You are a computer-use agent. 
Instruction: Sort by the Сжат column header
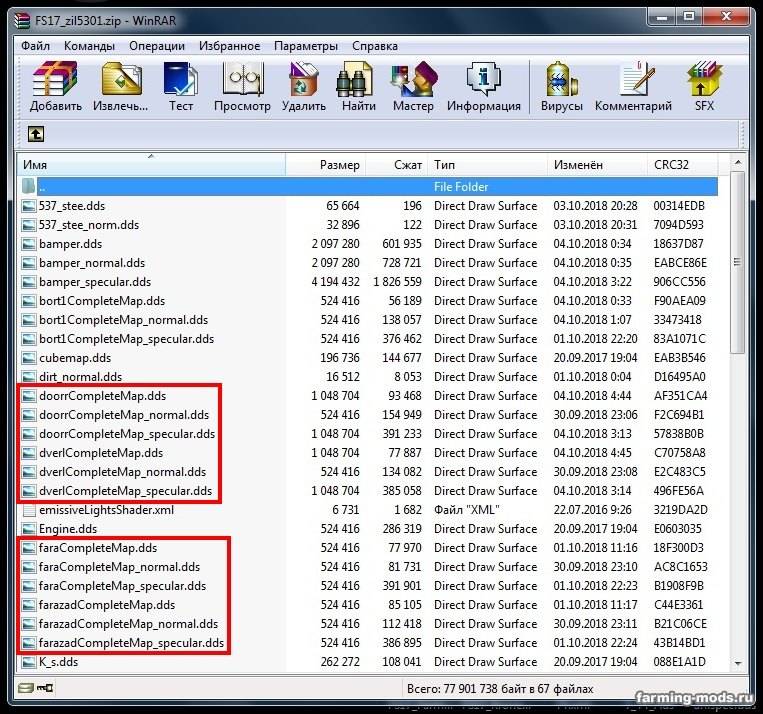pyautogui.click(x=397, y=165)
